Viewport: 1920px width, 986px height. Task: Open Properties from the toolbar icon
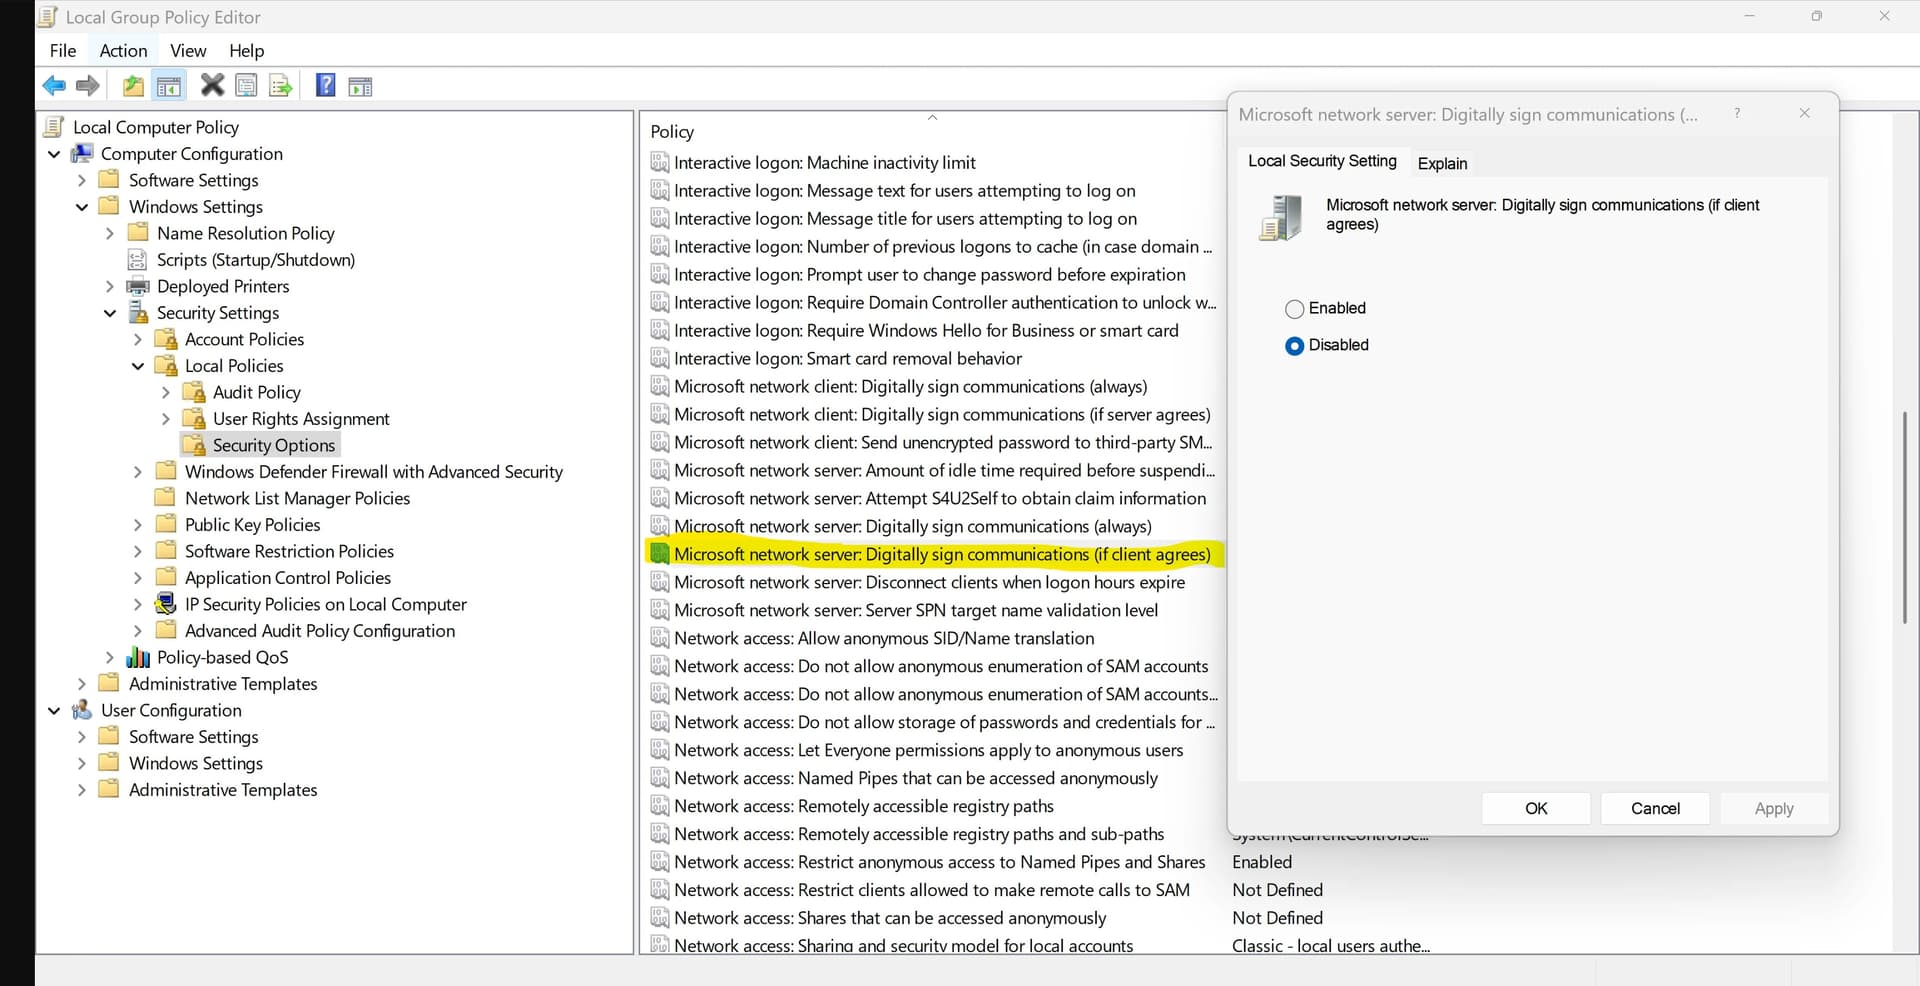[246, 86]
